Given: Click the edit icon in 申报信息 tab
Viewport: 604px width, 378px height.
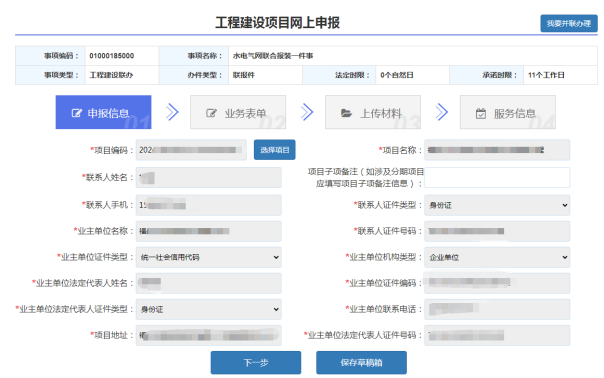Looking at the screenshot, I should pyautogui.click(x=77, y=113).
